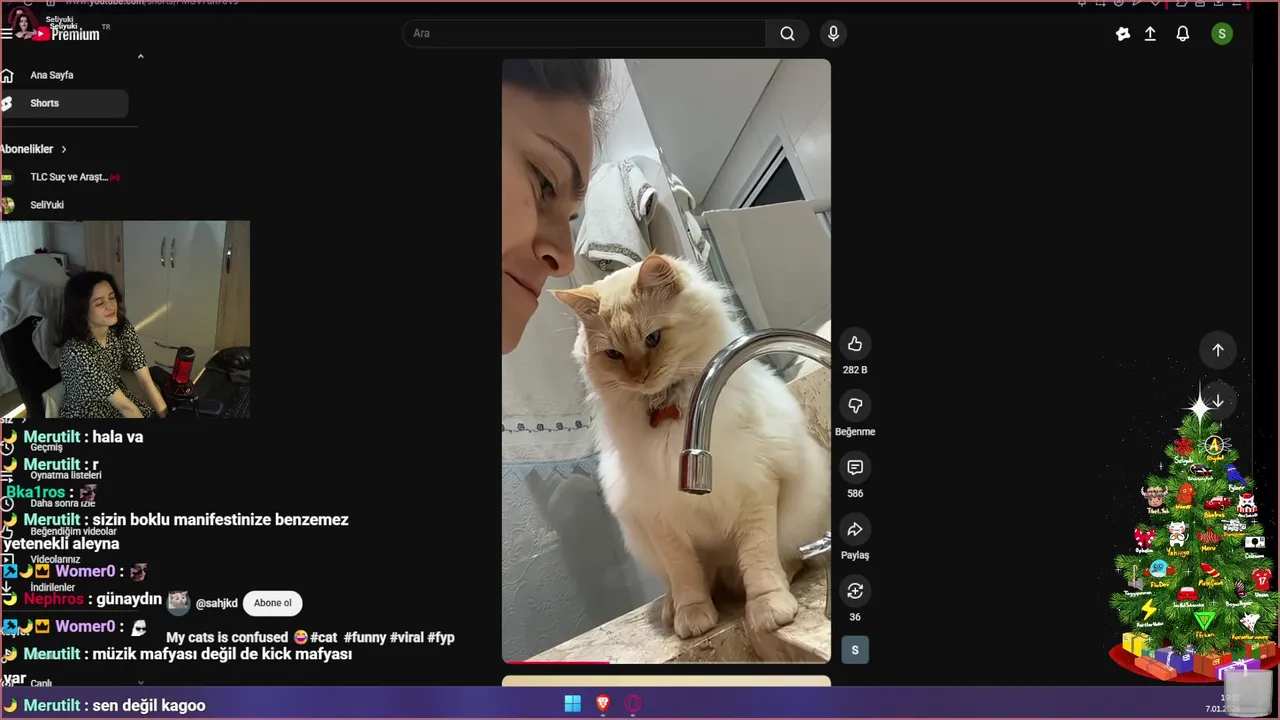Go to previous short with up arrow
1280x720 pixels.
tap(1218, 350)
